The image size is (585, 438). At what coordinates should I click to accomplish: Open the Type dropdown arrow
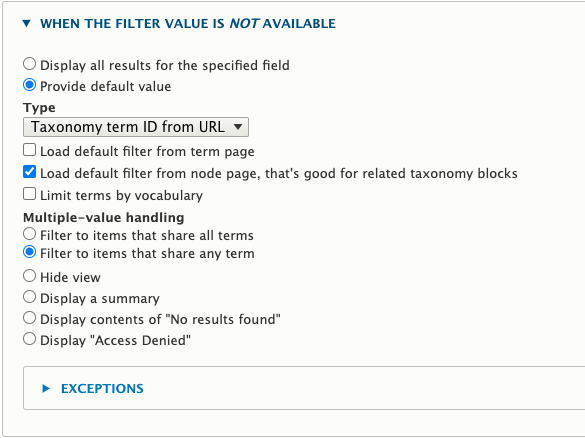click(238, 127)
